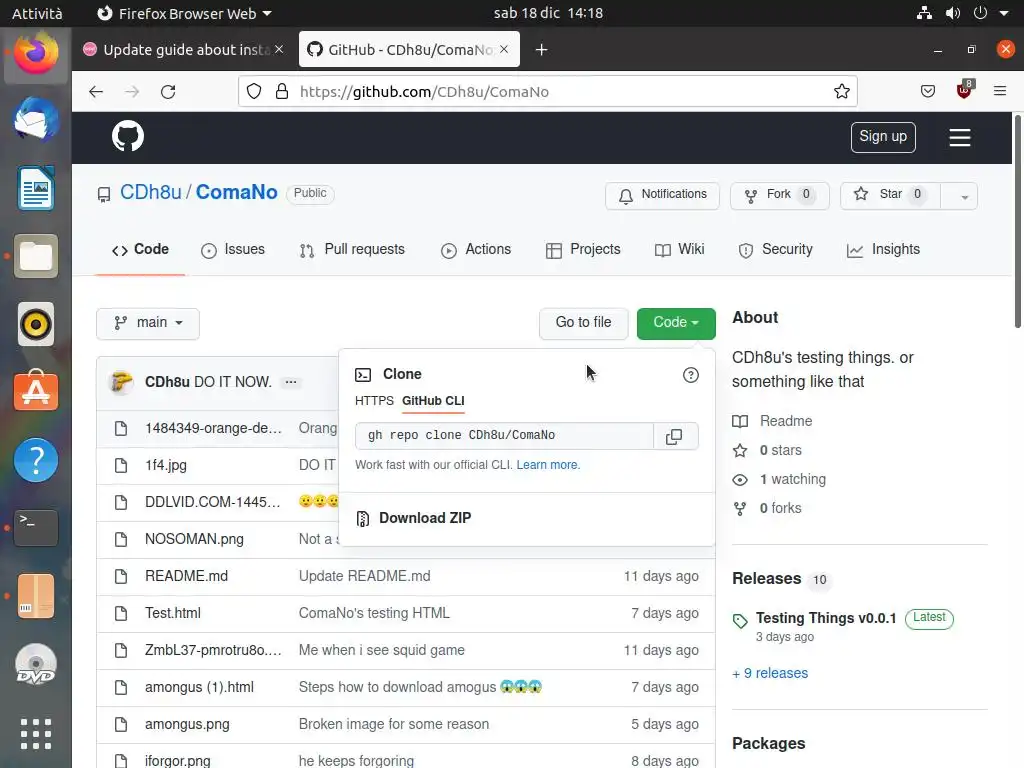Show tracking protection shield info
The image size is (1024, 768).
click(254, 91)
